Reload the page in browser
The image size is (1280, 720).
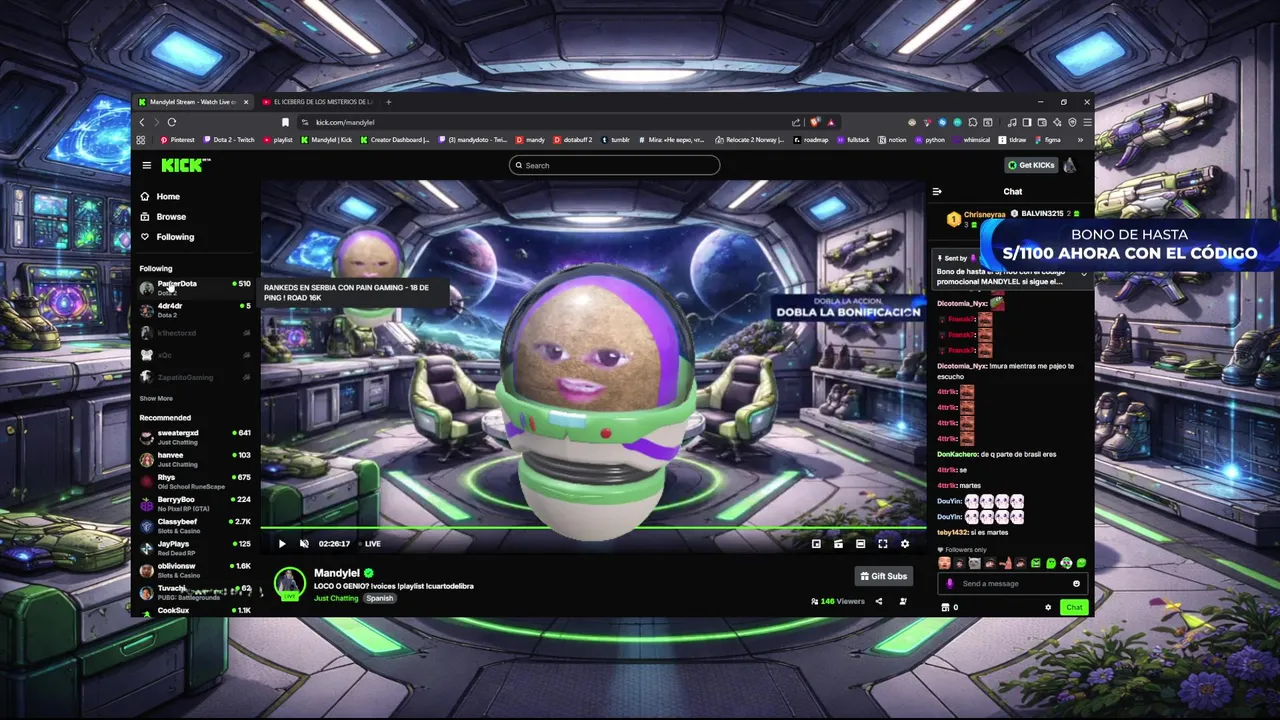(171, 122)
